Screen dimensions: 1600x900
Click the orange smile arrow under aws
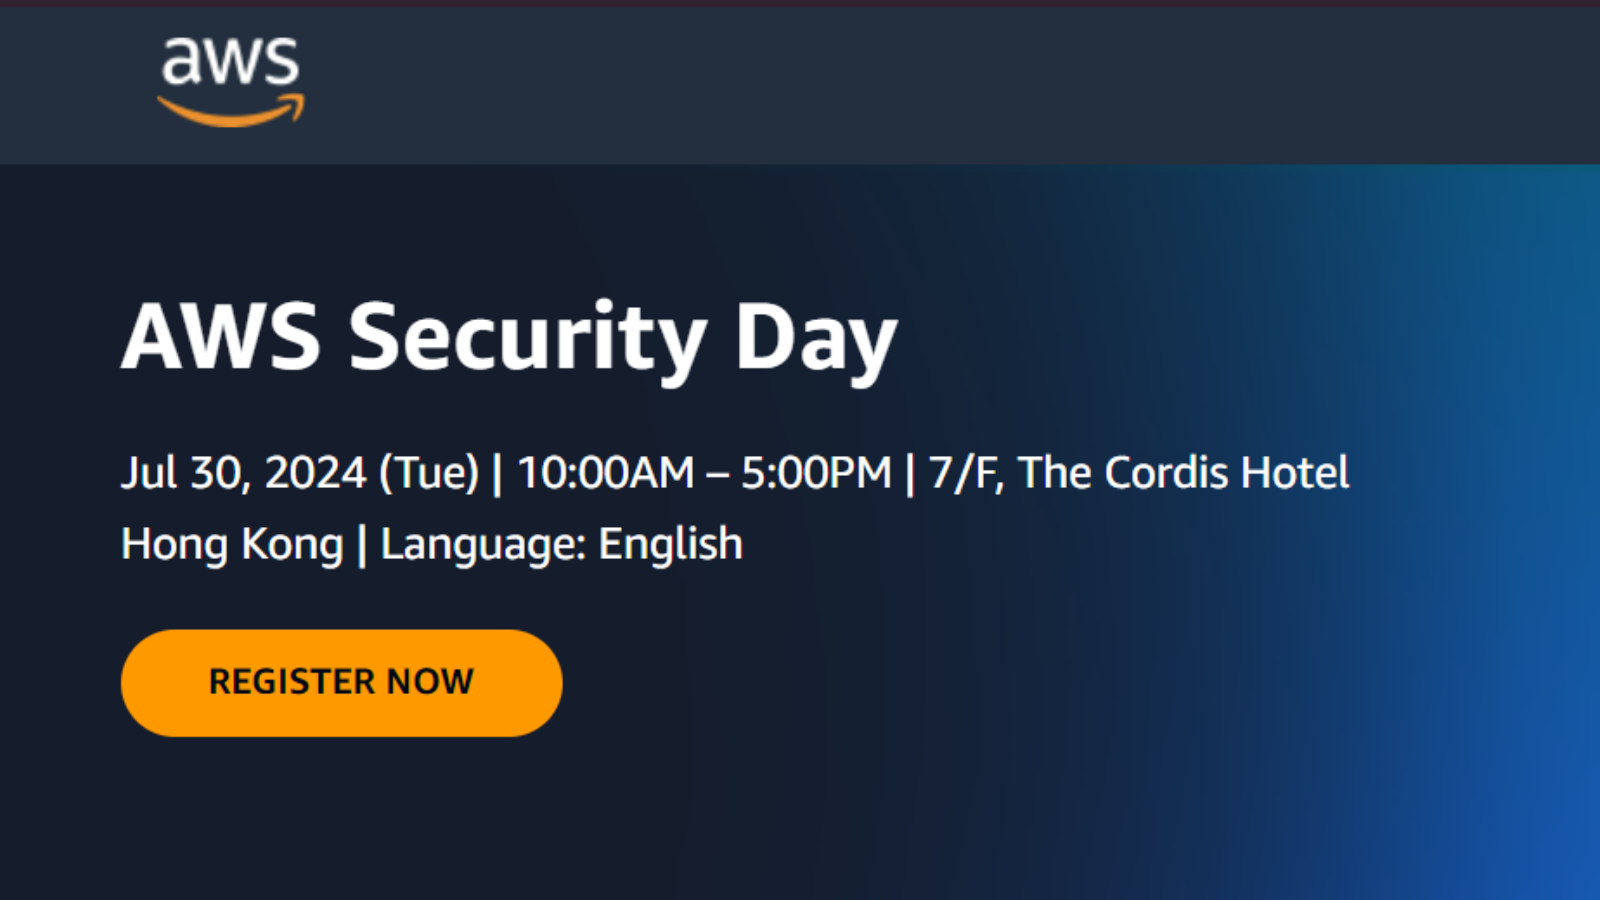231,110
